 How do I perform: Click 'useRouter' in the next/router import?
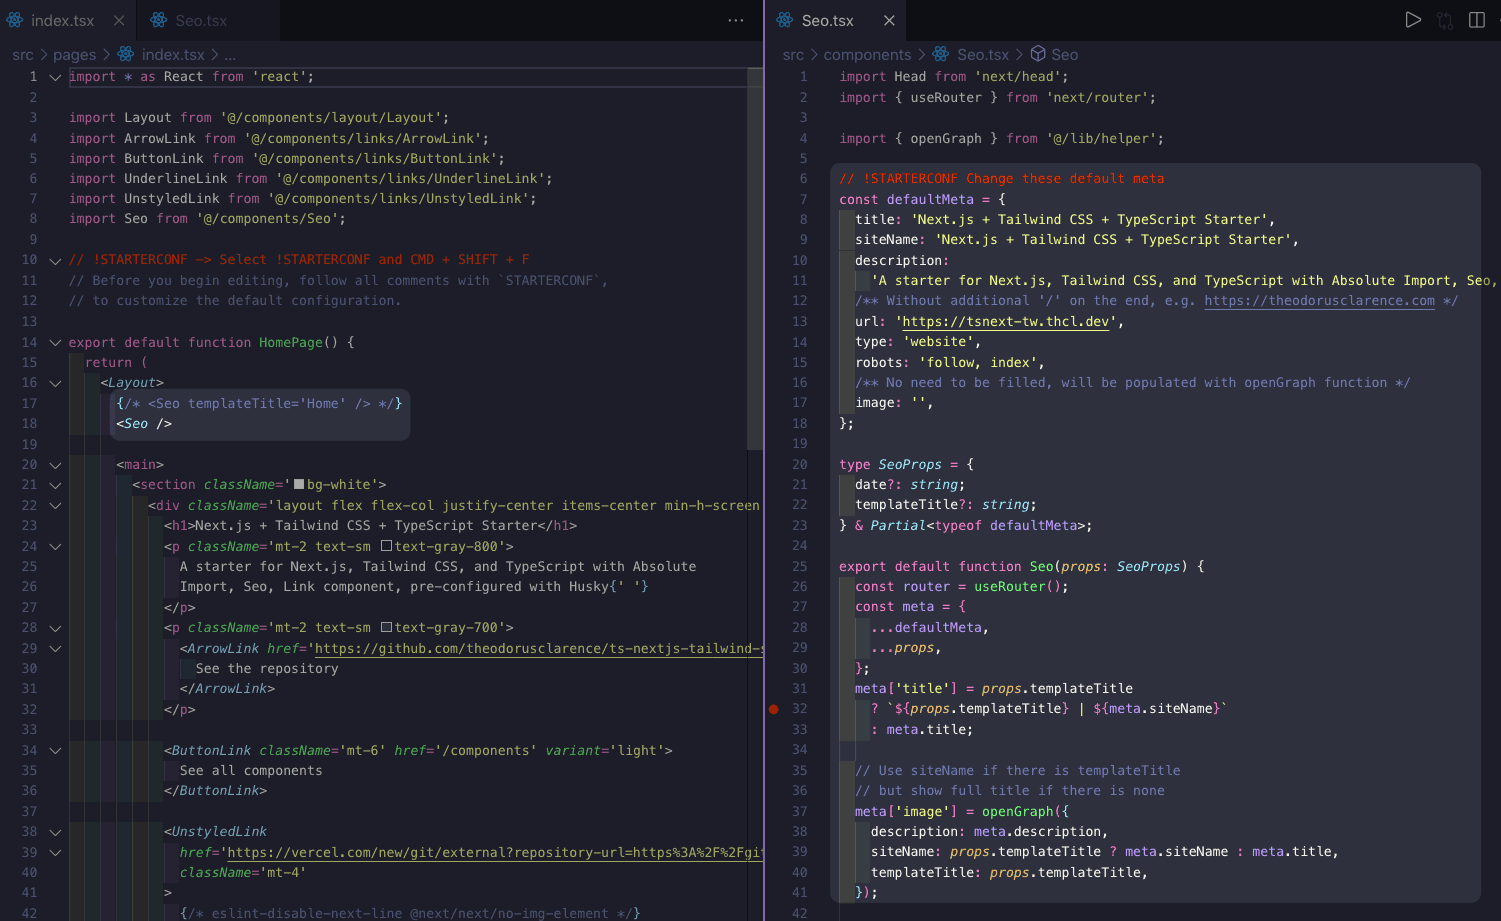[x=946, y=98]
